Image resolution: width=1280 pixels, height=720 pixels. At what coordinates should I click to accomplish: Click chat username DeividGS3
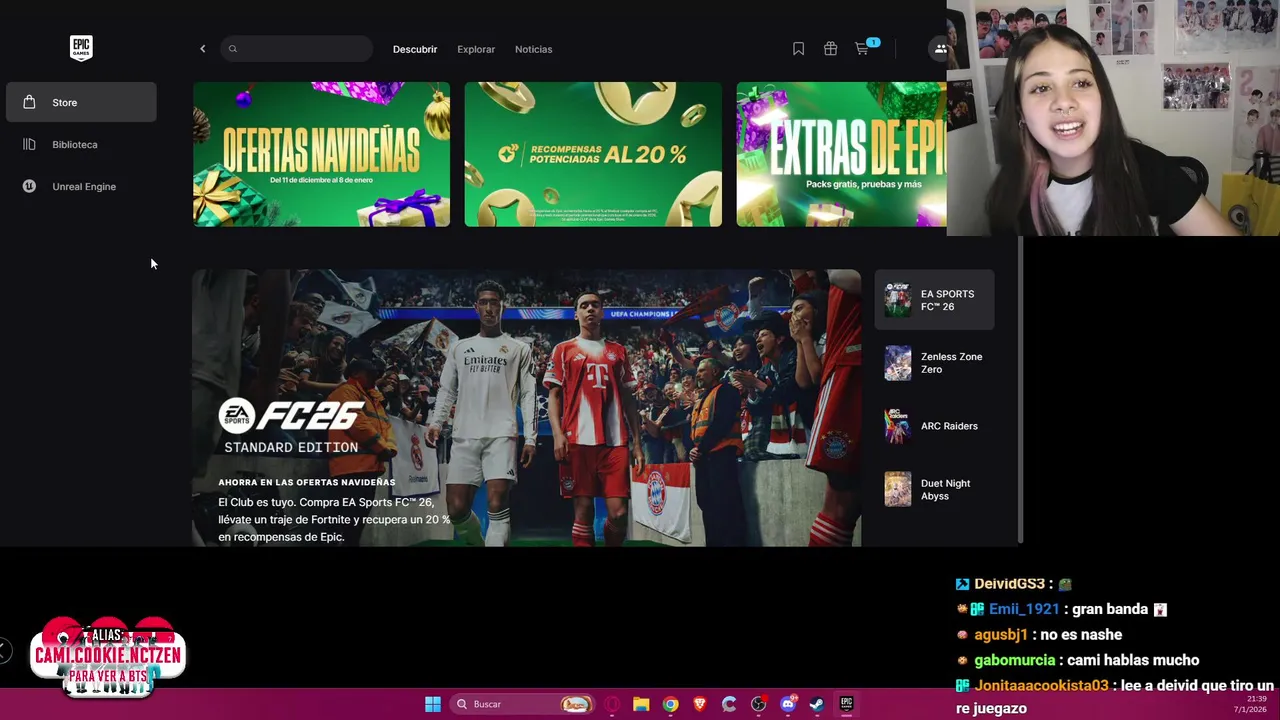[x=1010, y=584]
